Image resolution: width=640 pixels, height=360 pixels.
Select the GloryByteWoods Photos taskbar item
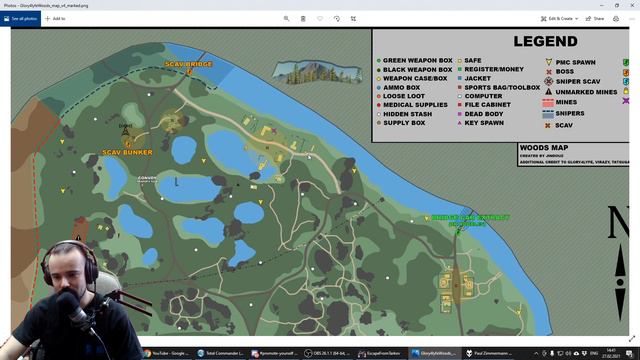tap(435, 353)
